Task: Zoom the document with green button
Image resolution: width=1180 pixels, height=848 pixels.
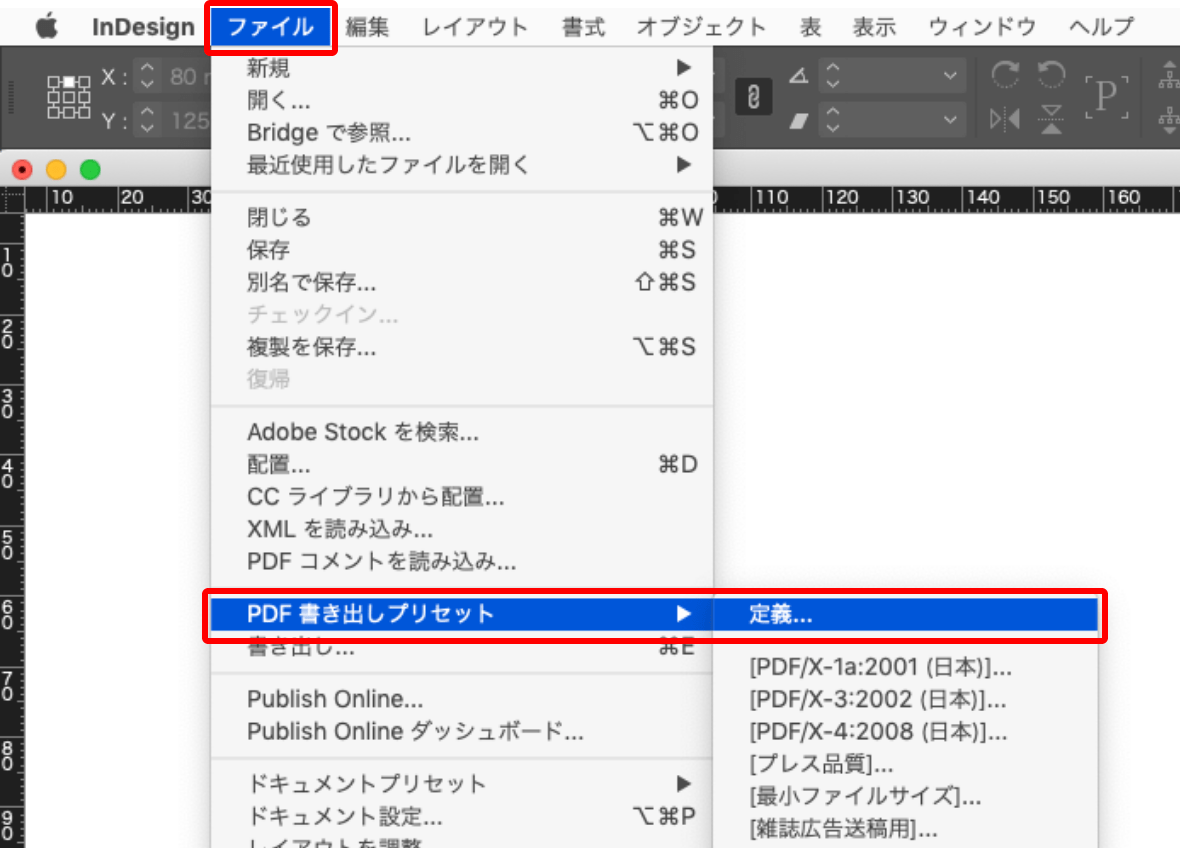Action: tap(90, 170)
